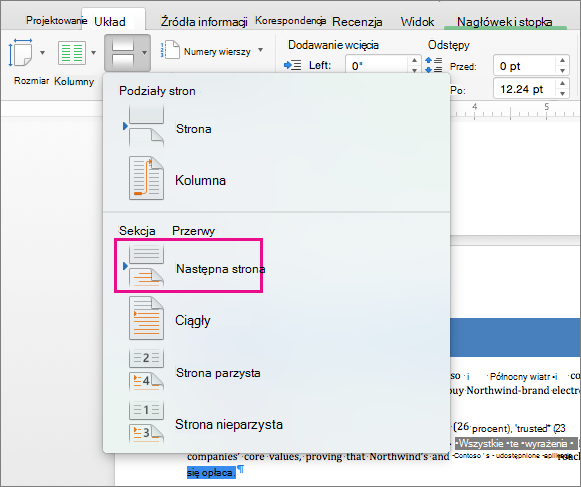Decrease Po spacing with down arrow
This screenshot has height=487, width=581.
562,94
